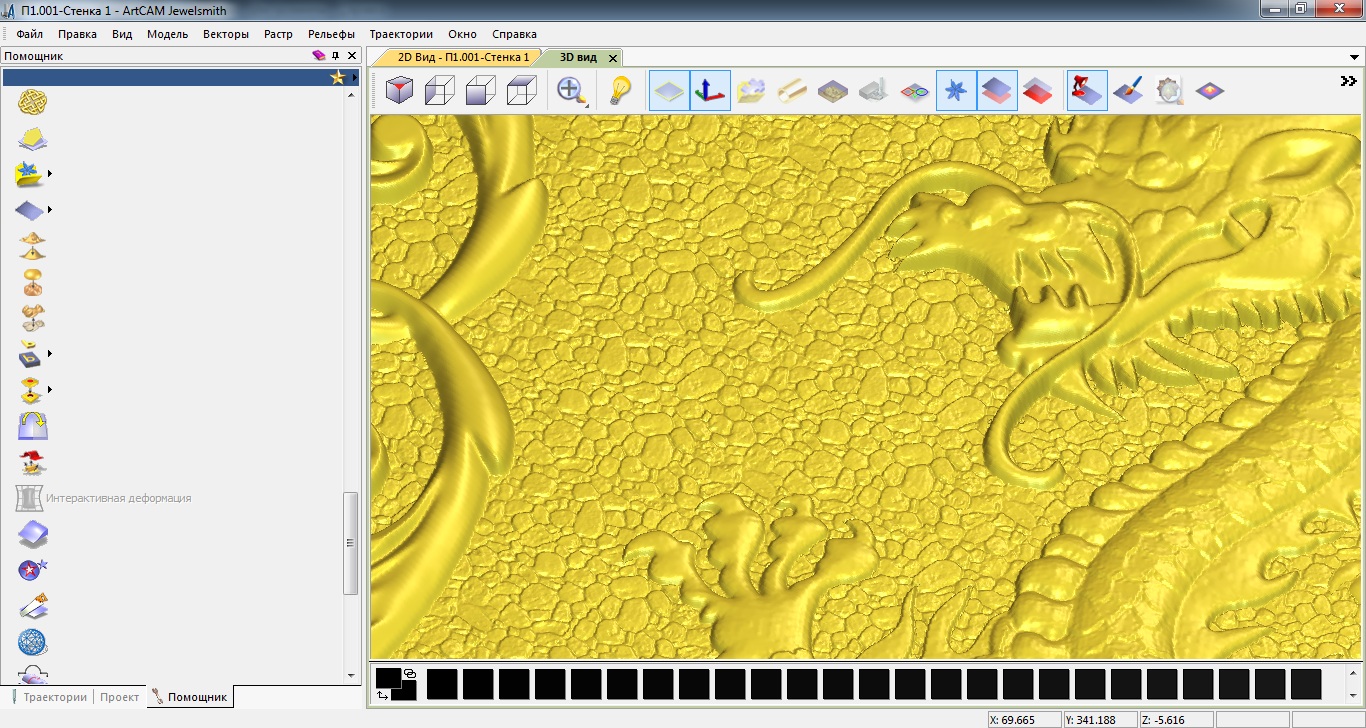Click the open yellow folder toolbar icon

(751, 91)
